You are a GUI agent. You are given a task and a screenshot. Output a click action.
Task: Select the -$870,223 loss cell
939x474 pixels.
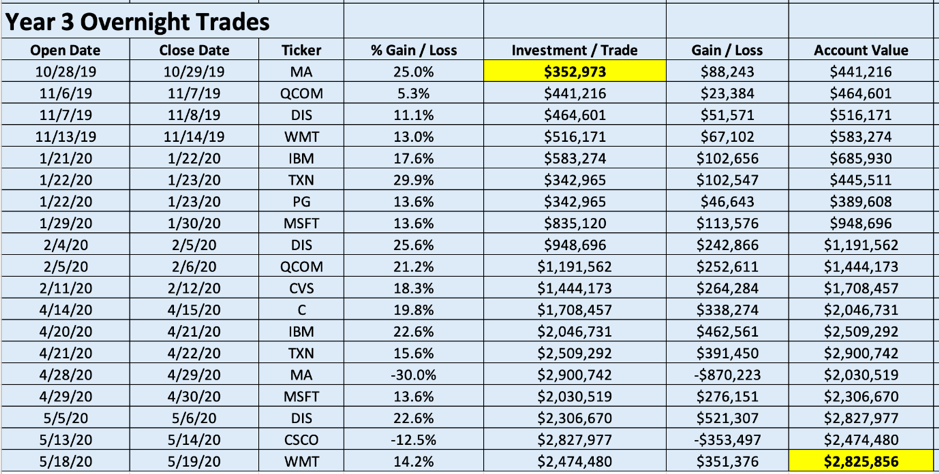tap(727, 376)
